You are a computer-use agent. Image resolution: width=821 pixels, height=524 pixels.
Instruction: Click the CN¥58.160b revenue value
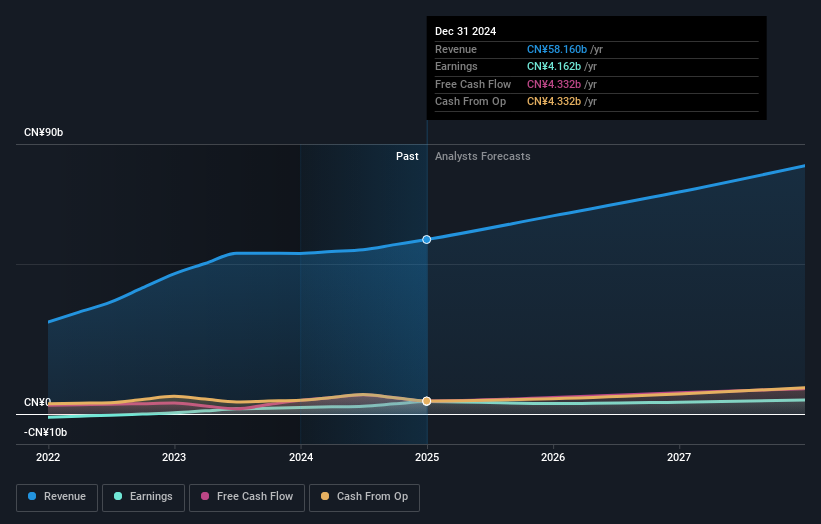pos(557,49)
